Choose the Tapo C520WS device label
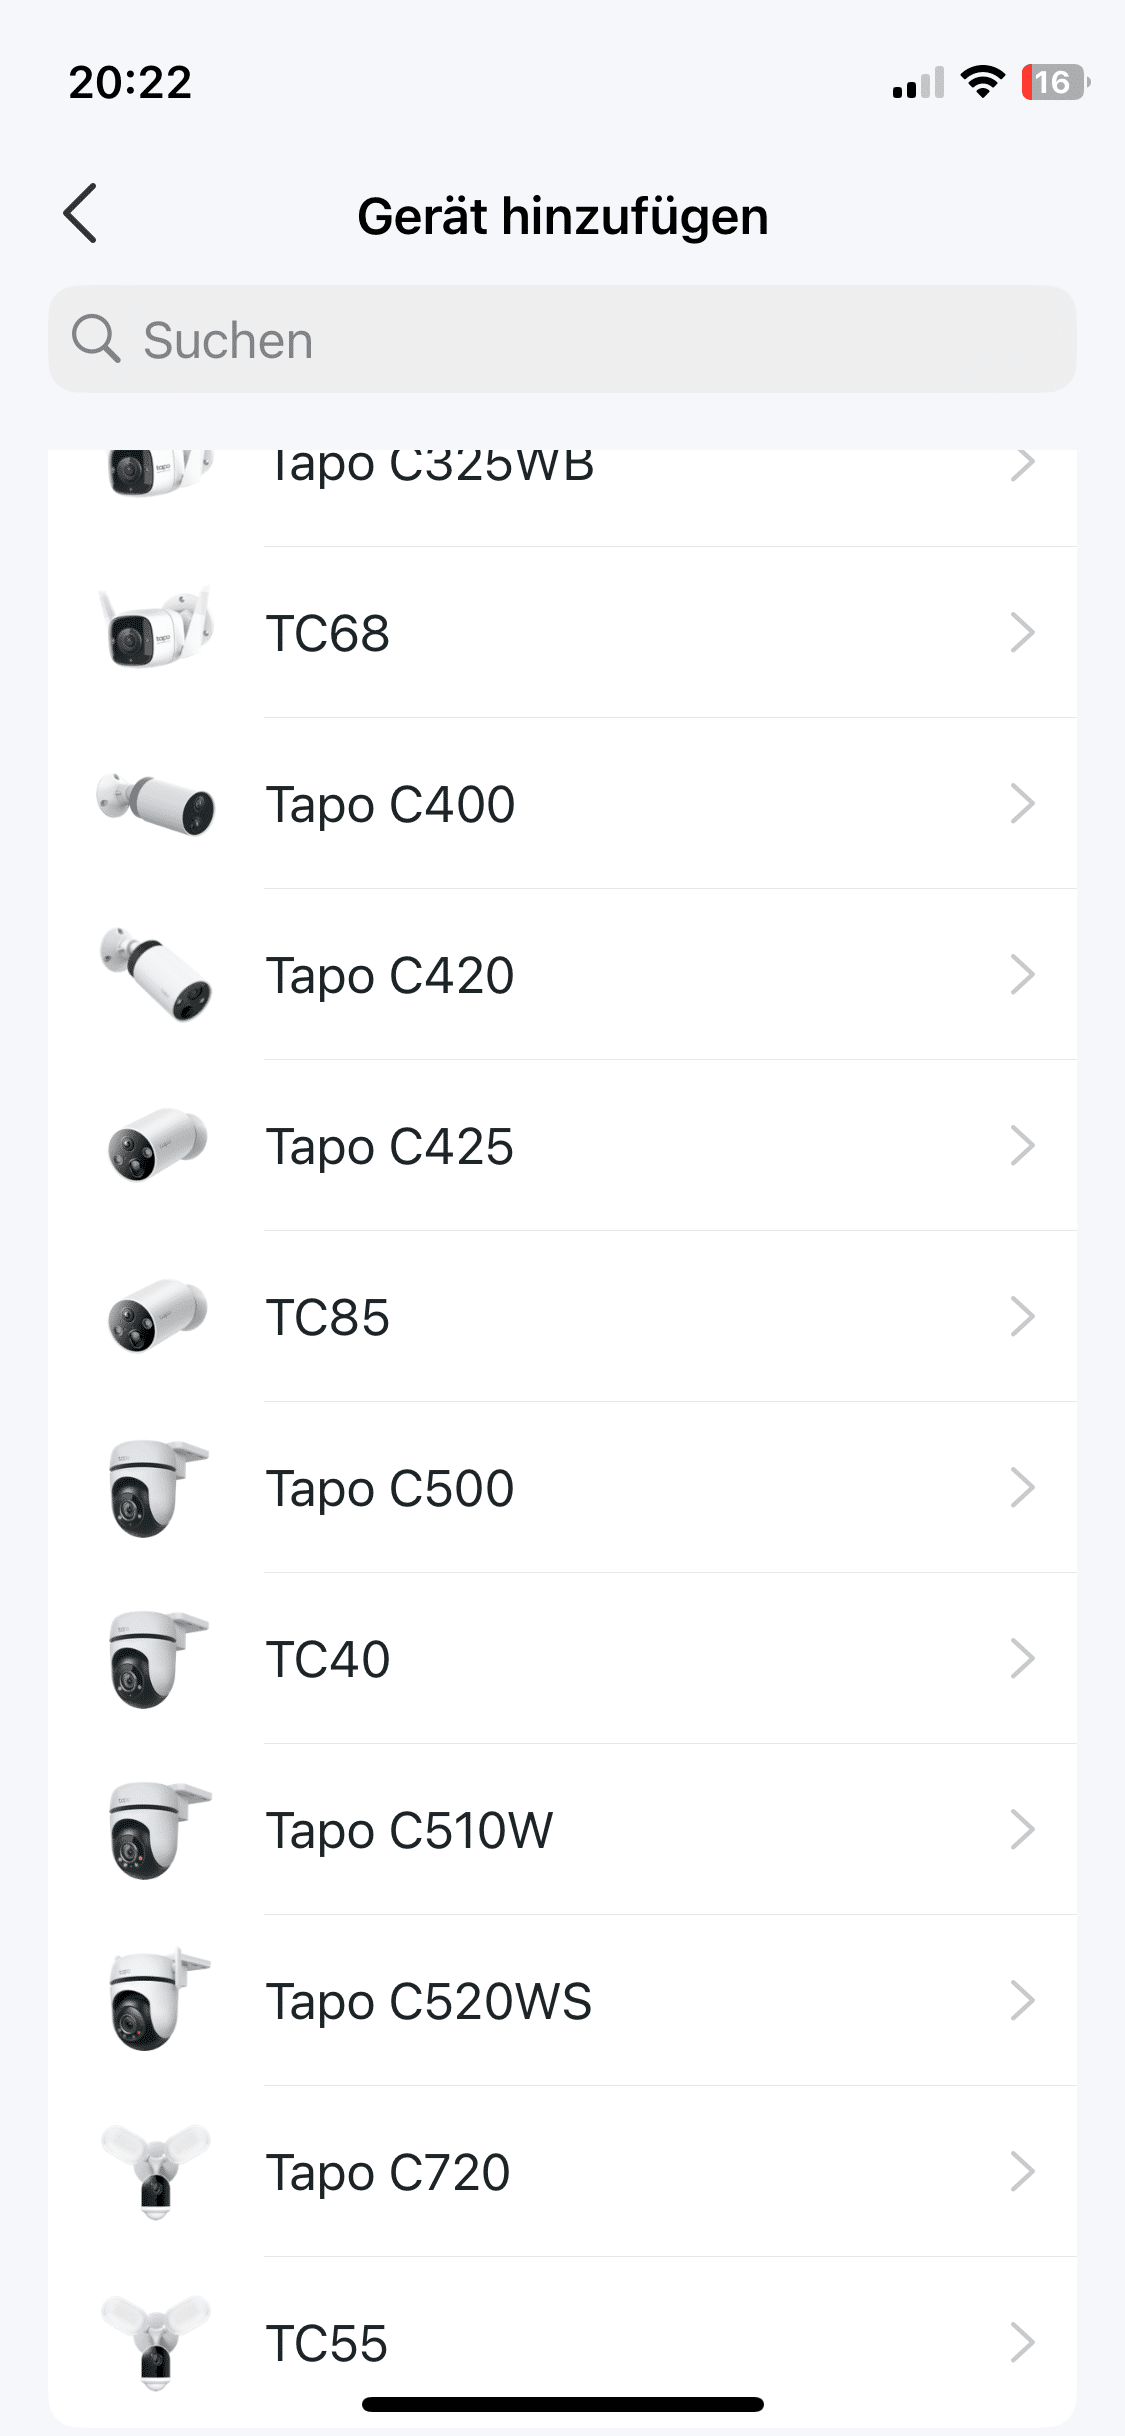Screen dimensions: 1125x2436 click(x=428, y=2001)
